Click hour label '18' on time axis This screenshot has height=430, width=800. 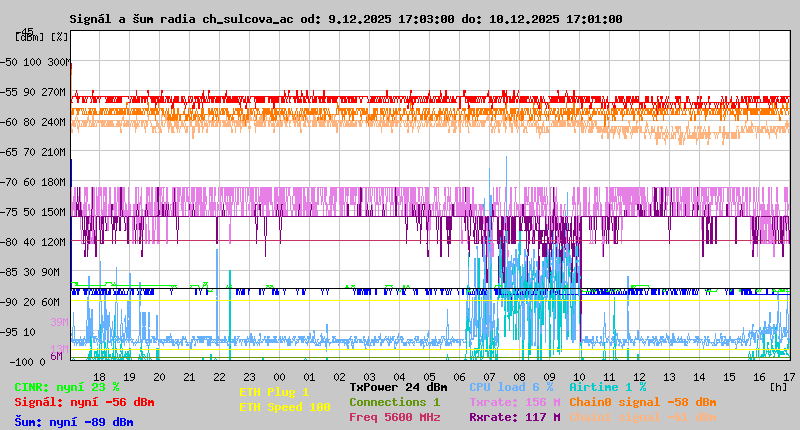[99, 377]
